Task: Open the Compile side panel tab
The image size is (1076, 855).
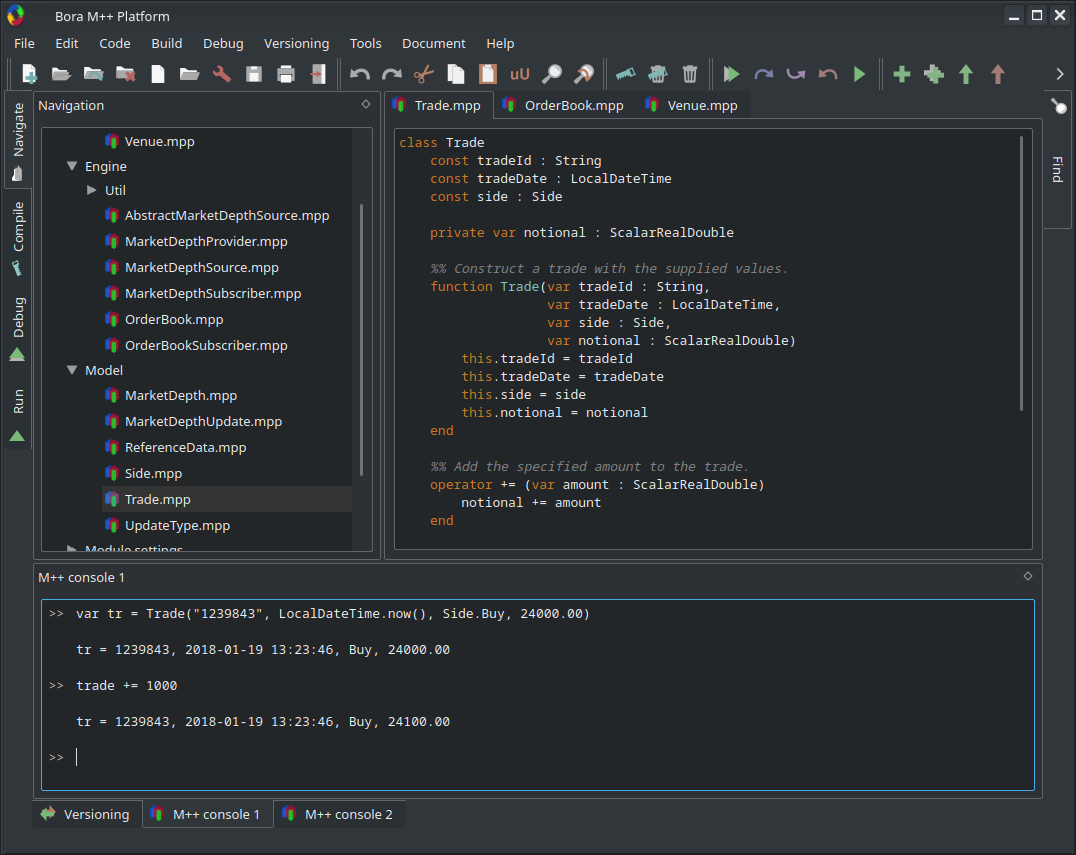Action: (18, 238)
